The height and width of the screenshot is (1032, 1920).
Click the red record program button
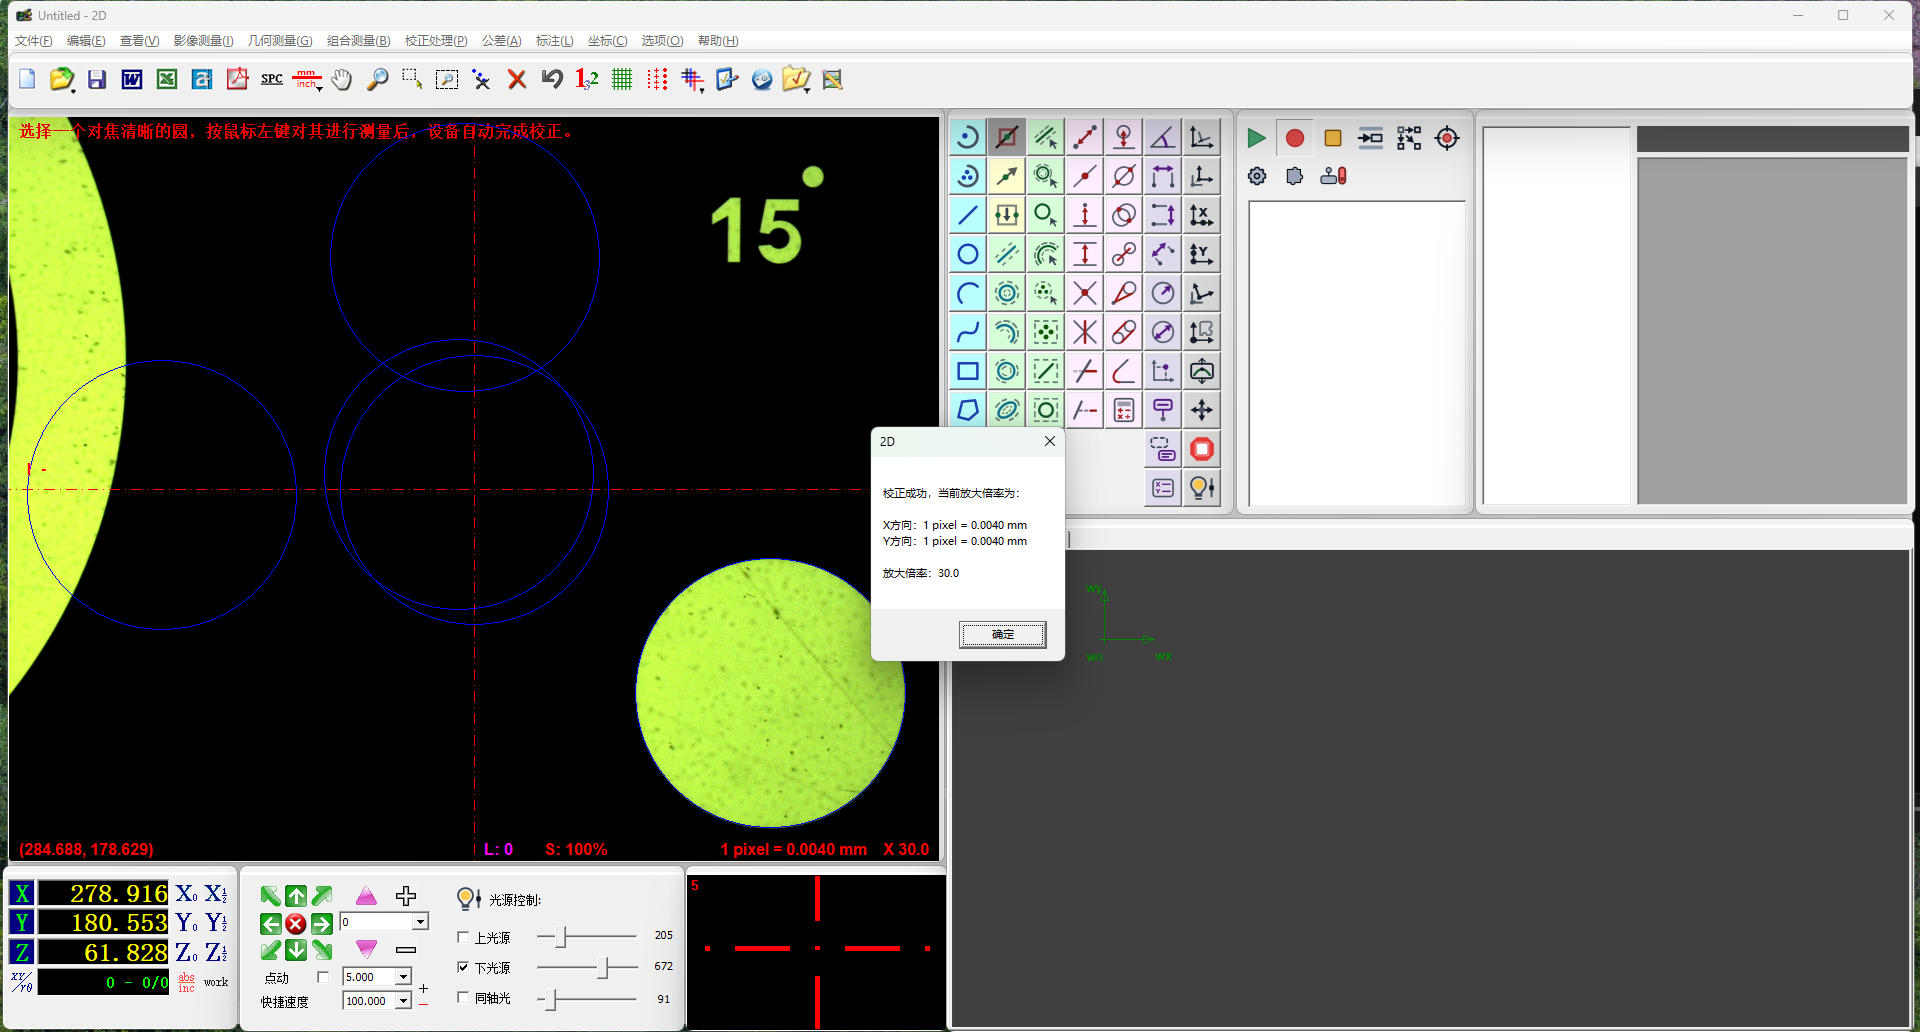point(1294,138)
